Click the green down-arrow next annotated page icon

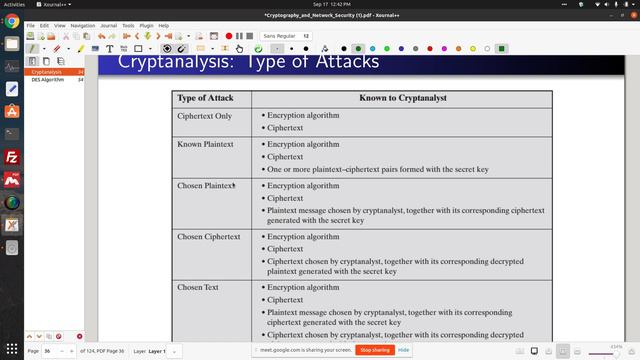click(147, 36)
